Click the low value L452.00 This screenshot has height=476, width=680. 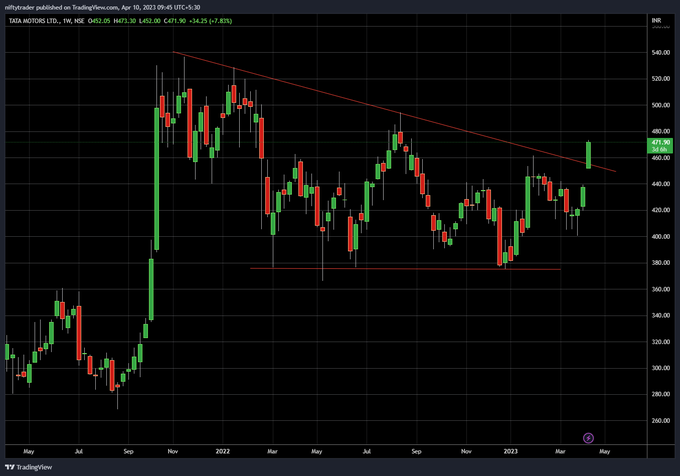150,21
